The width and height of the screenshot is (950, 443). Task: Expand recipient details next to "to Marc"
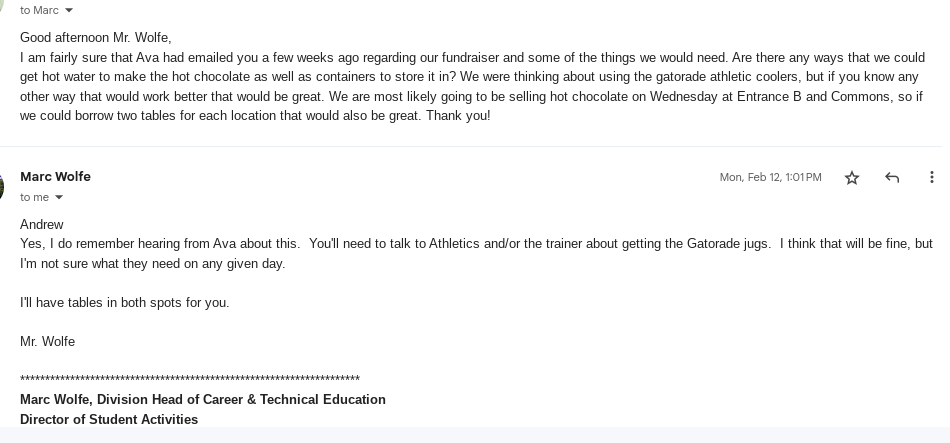pyautogui.click(x=69, y=10)
